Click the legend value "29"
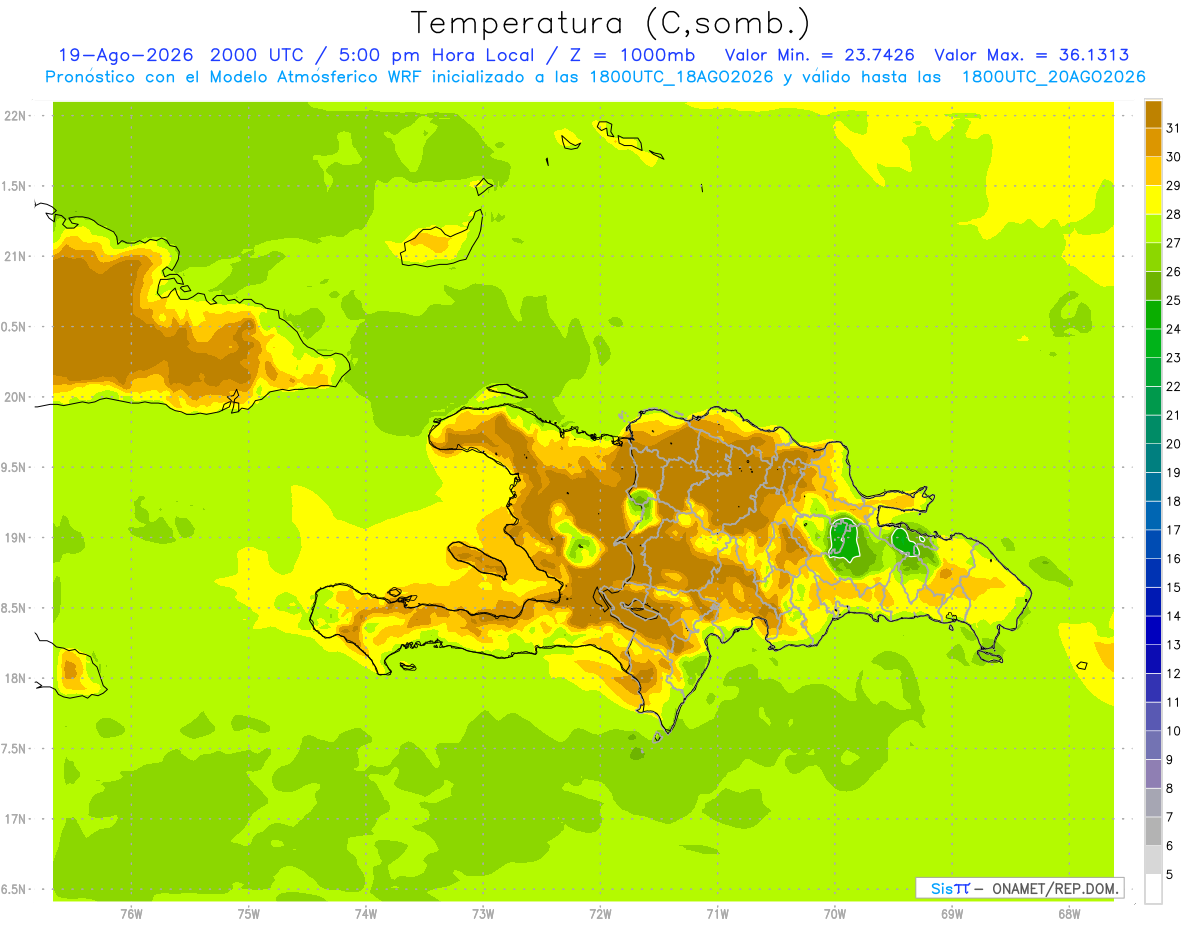 (1174, 185)
